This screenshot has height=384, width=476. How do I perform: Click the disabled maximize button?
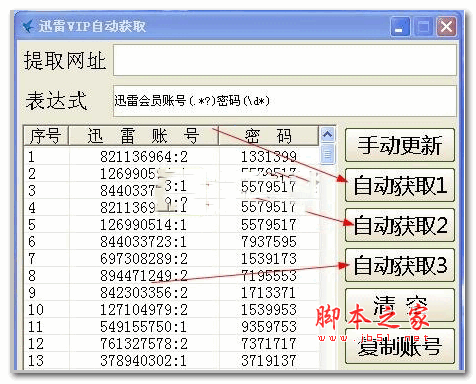[x=423, y=26]
